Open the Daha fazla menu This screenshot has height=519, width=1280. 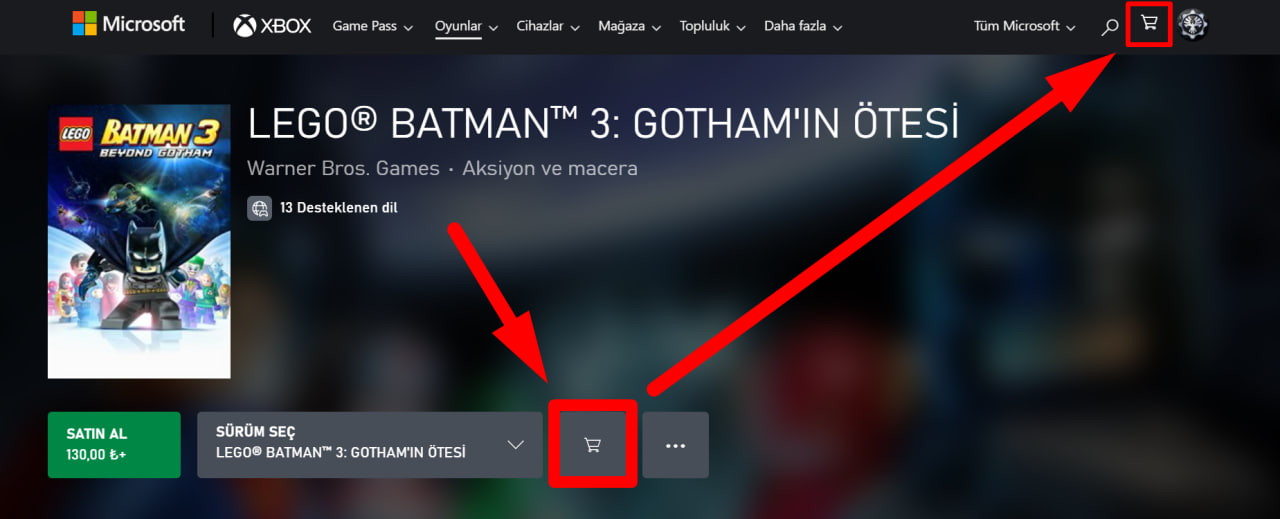pos(803,26)
